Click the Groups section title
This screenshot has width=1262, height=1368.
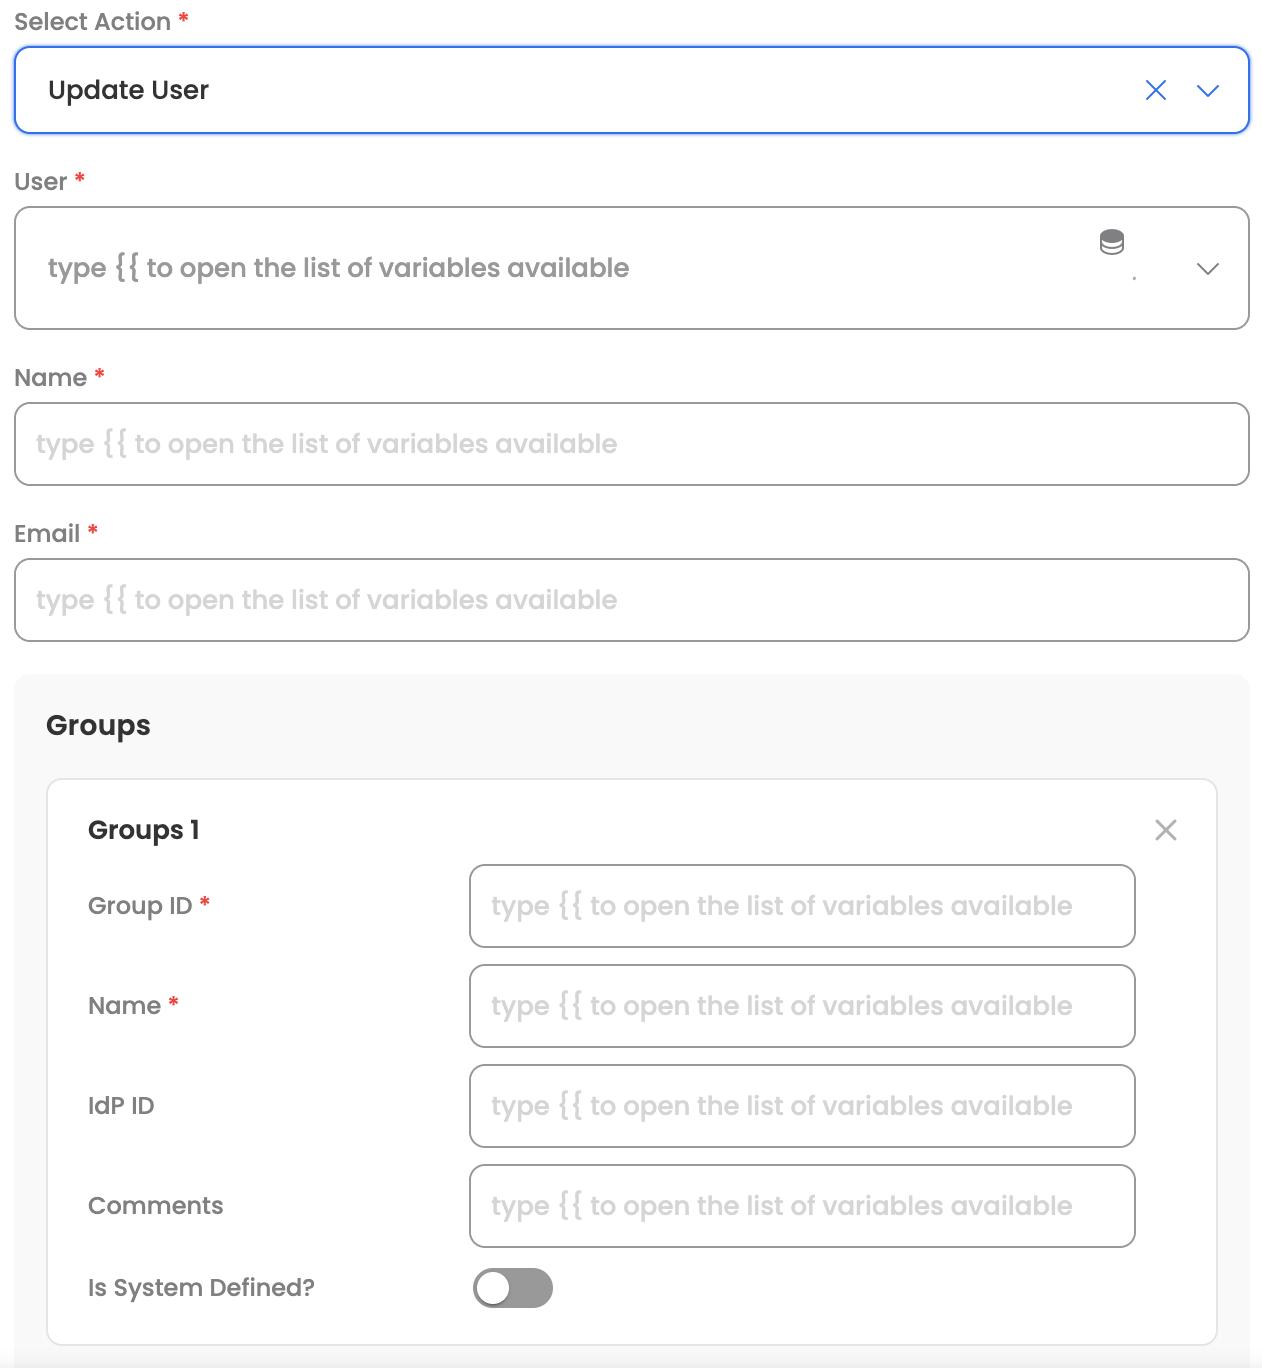pos(98,725)
